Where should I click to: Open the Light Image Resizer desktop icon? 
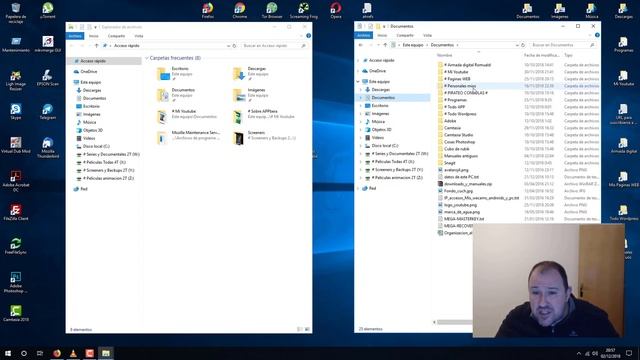[x=16, y=80]
